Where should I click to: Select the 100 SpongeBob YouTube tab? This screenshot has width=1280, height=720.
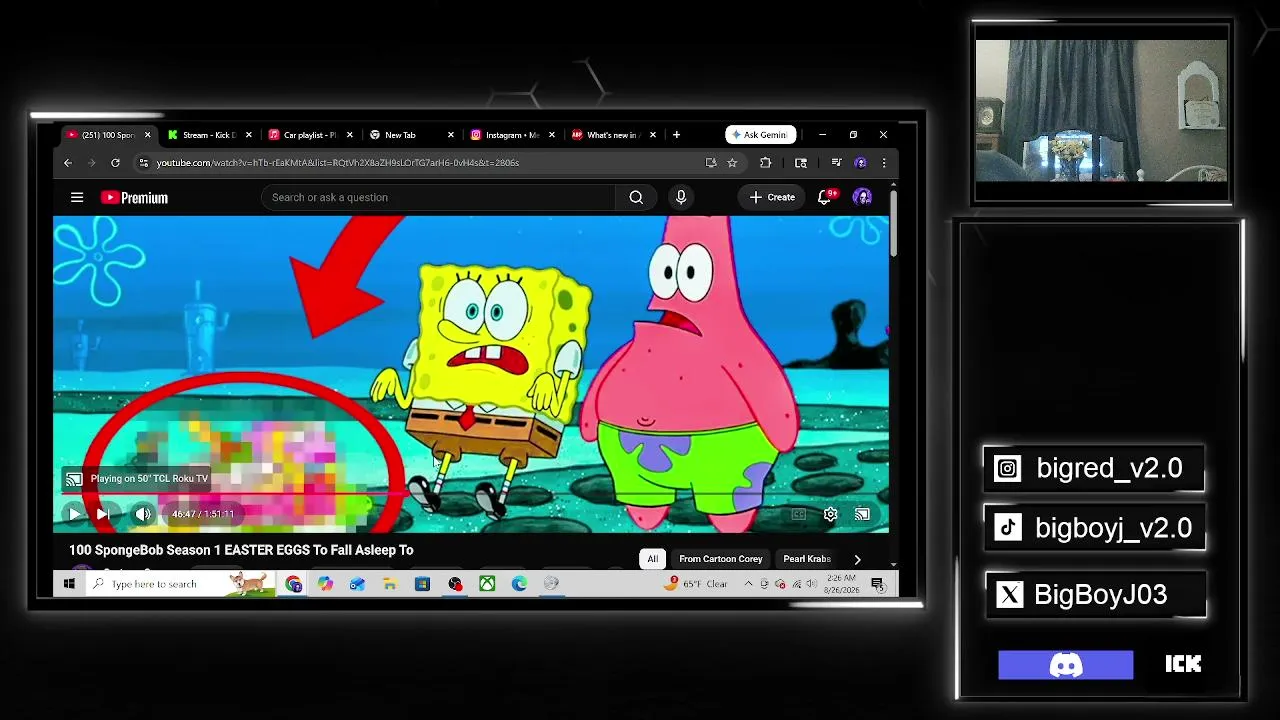coord(107,135)
